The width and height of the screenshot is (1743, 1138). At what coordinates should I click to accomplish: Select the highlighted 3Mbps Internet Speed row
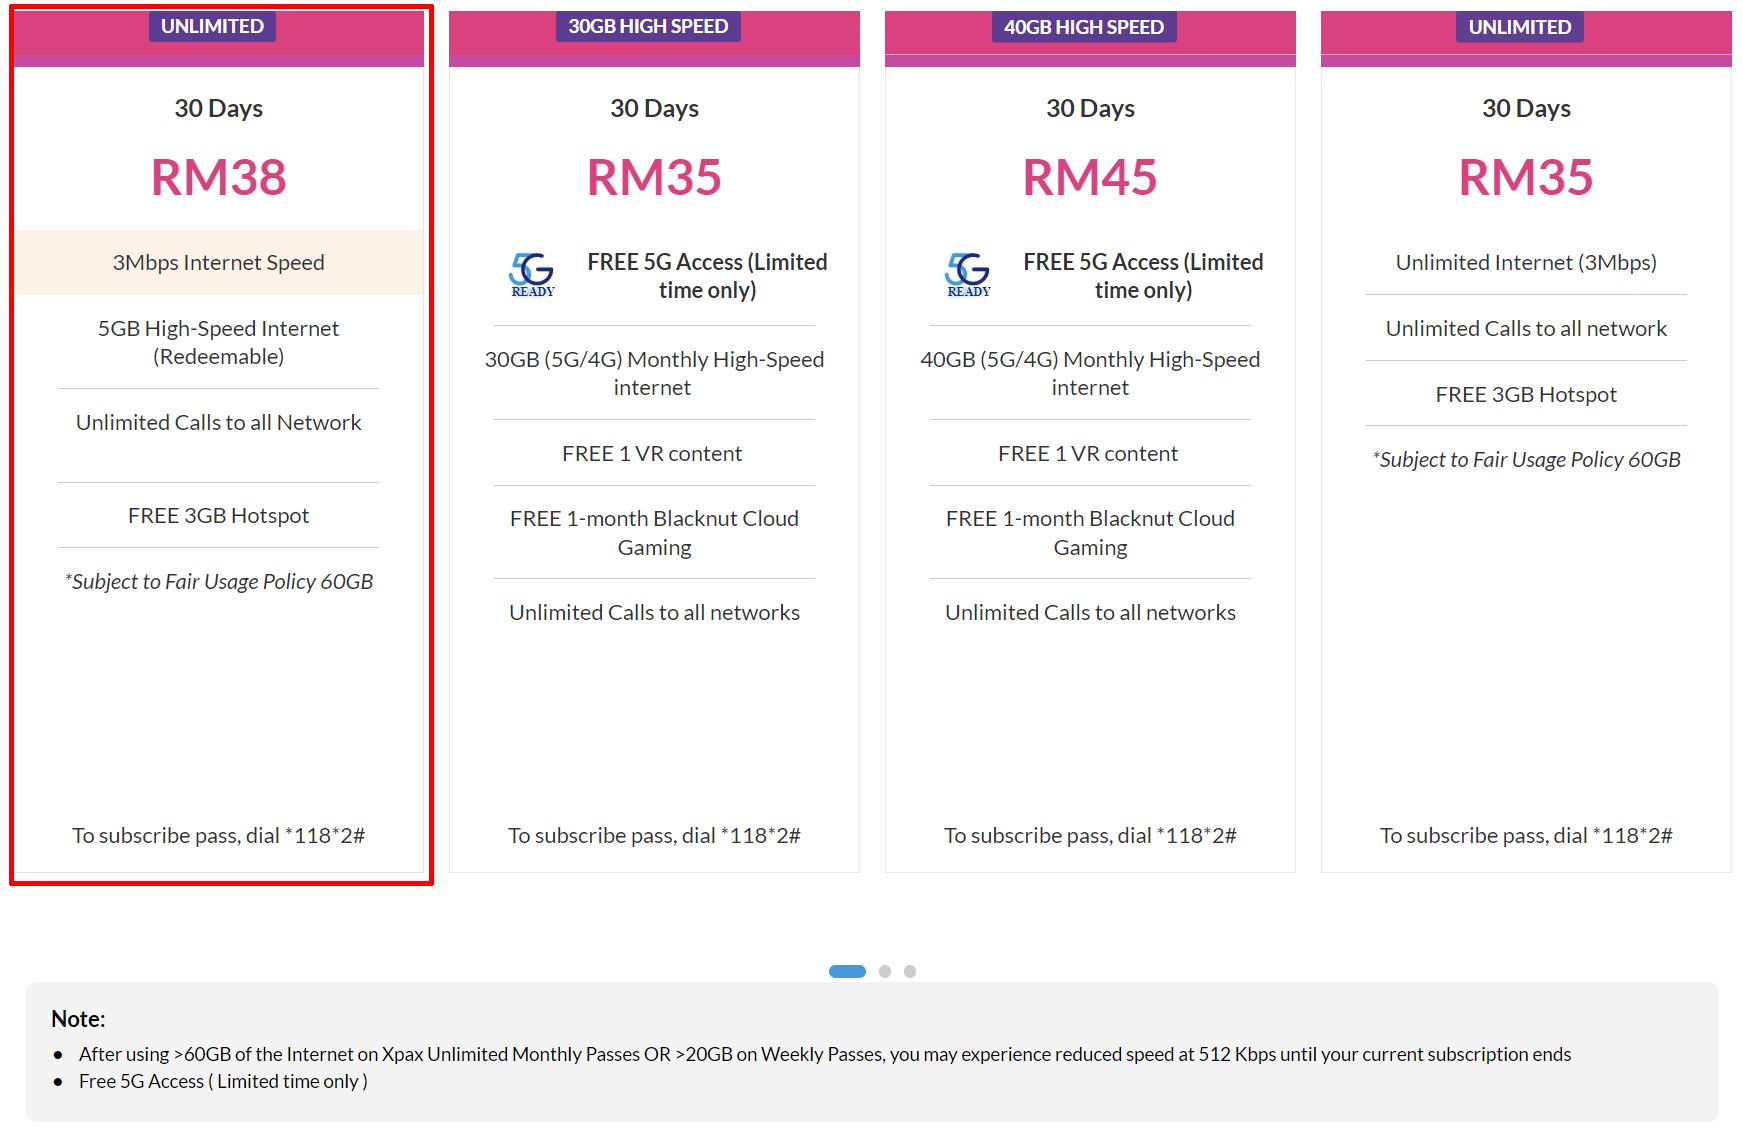click(218, 262)
